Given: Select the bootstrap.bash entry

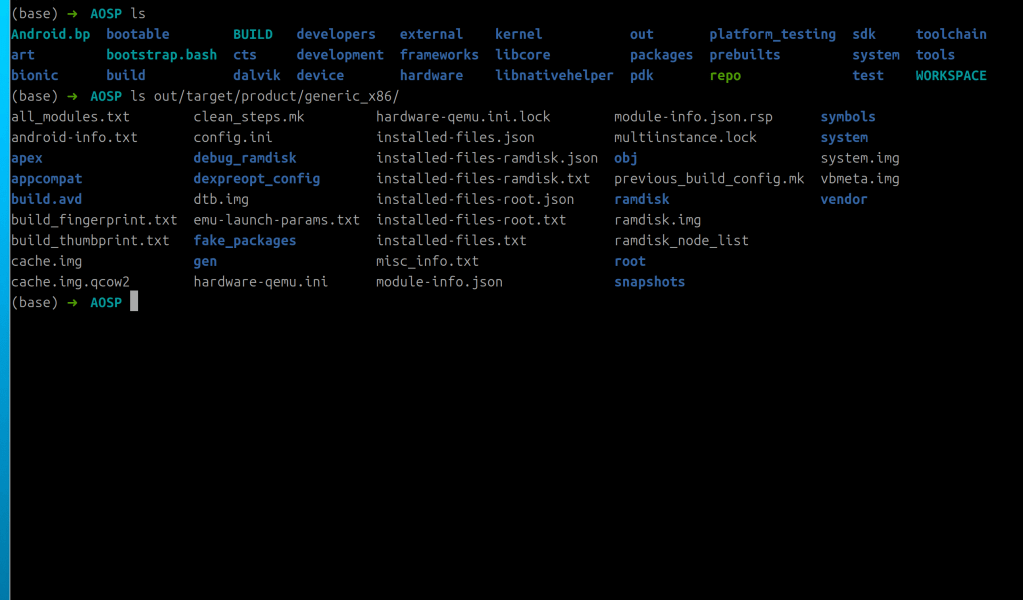Looking at the screenshot, I should click(161, 55).
